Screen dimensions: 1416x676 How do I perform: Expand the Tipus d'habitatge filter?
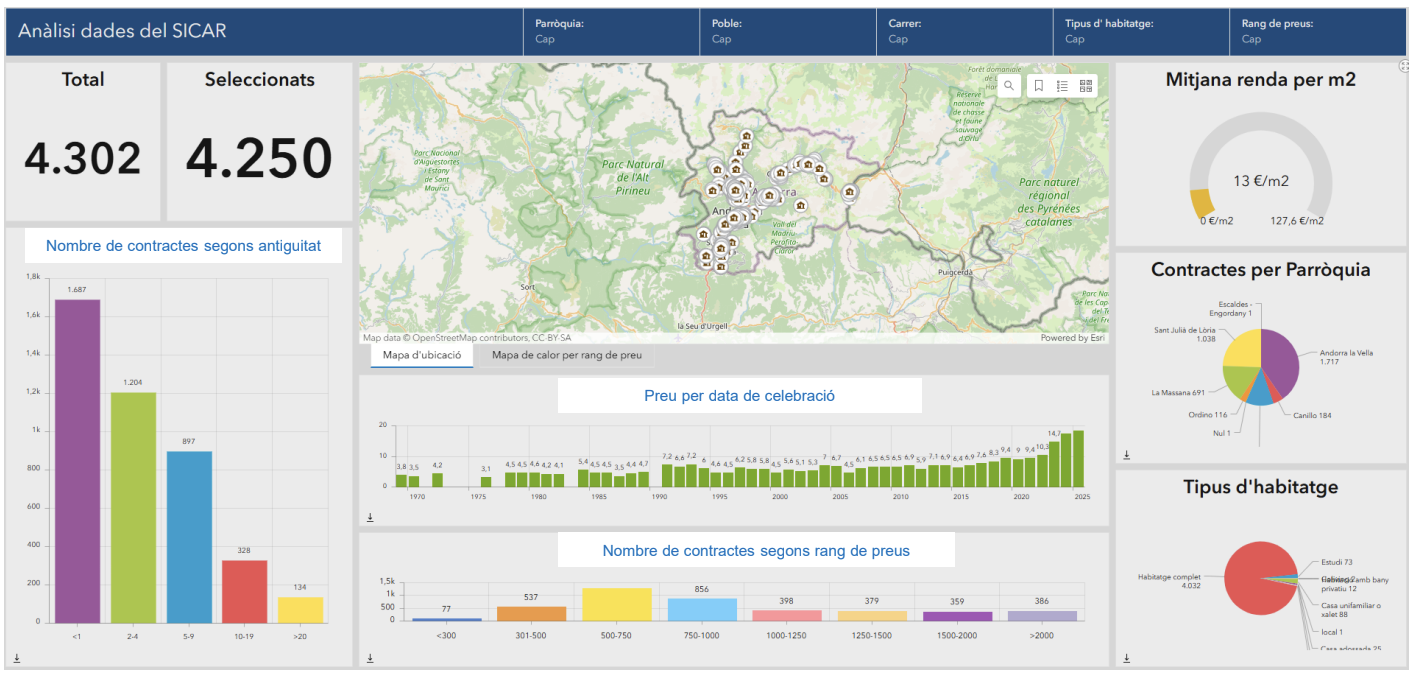pos(1141,32)
